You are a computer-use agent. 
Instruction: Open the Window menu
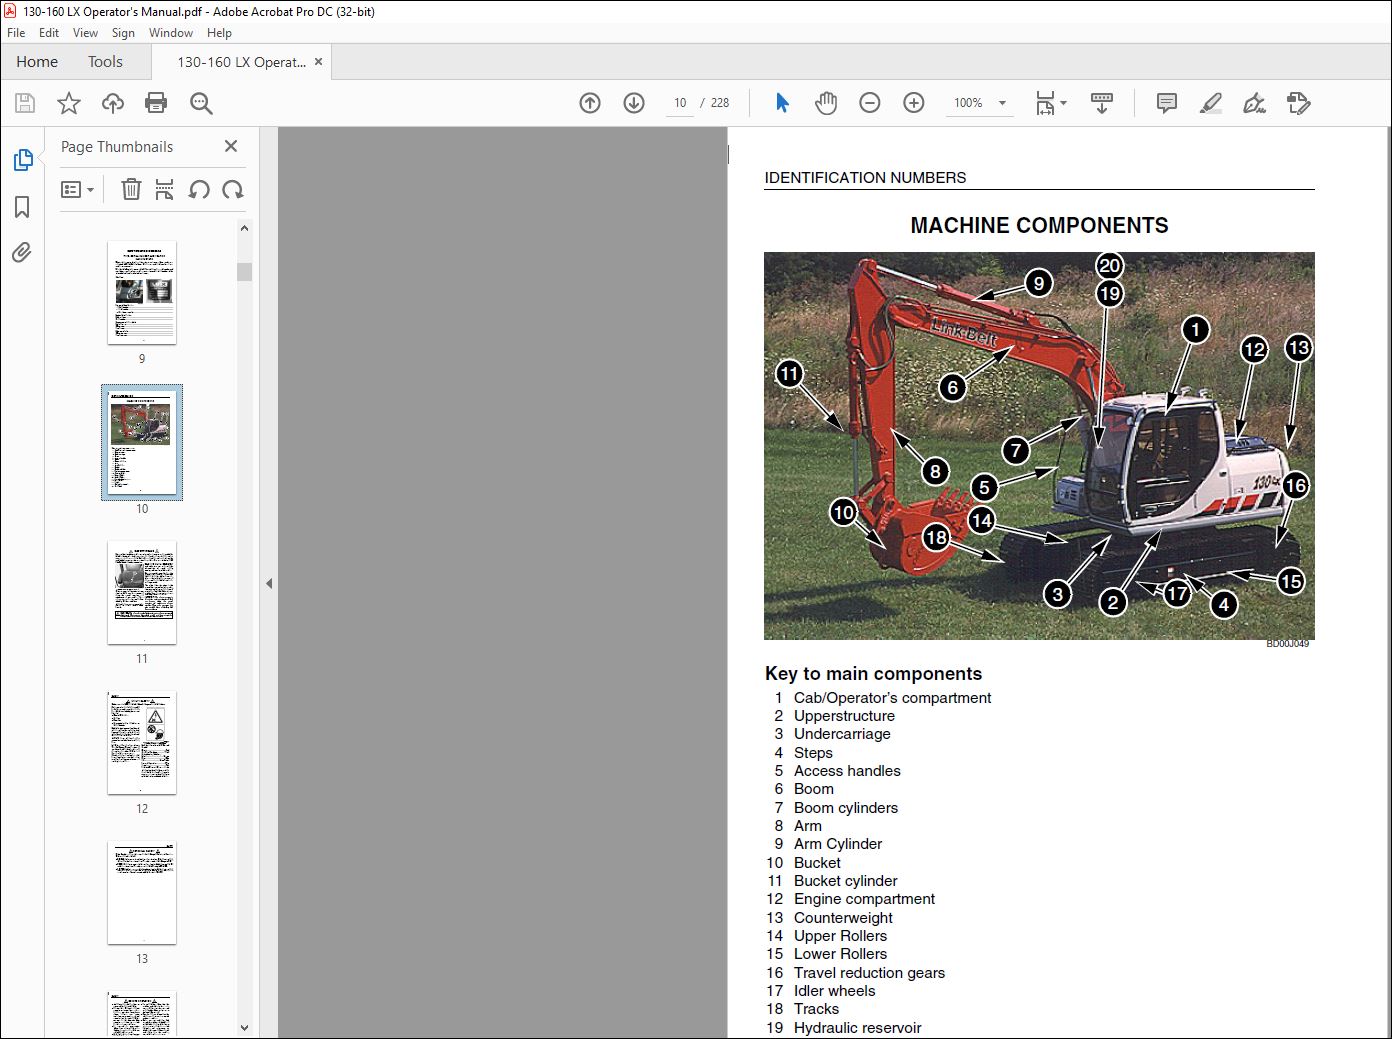[x=171, y=33]
